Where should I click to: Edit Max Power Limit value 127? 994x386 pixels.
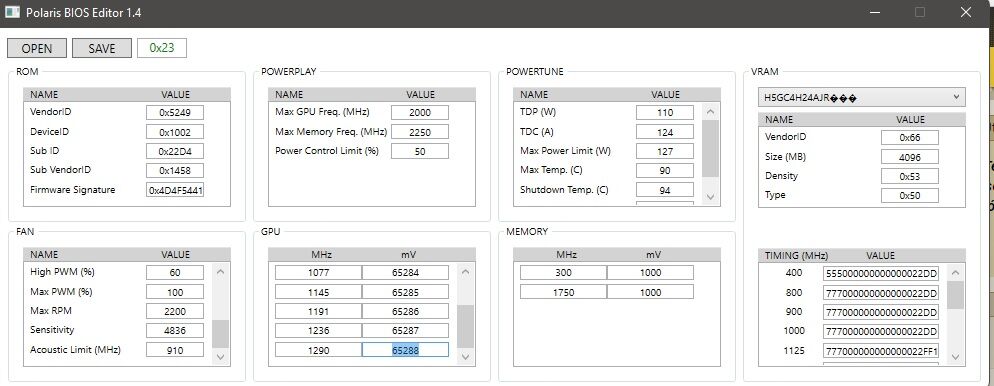coord(664,151)
